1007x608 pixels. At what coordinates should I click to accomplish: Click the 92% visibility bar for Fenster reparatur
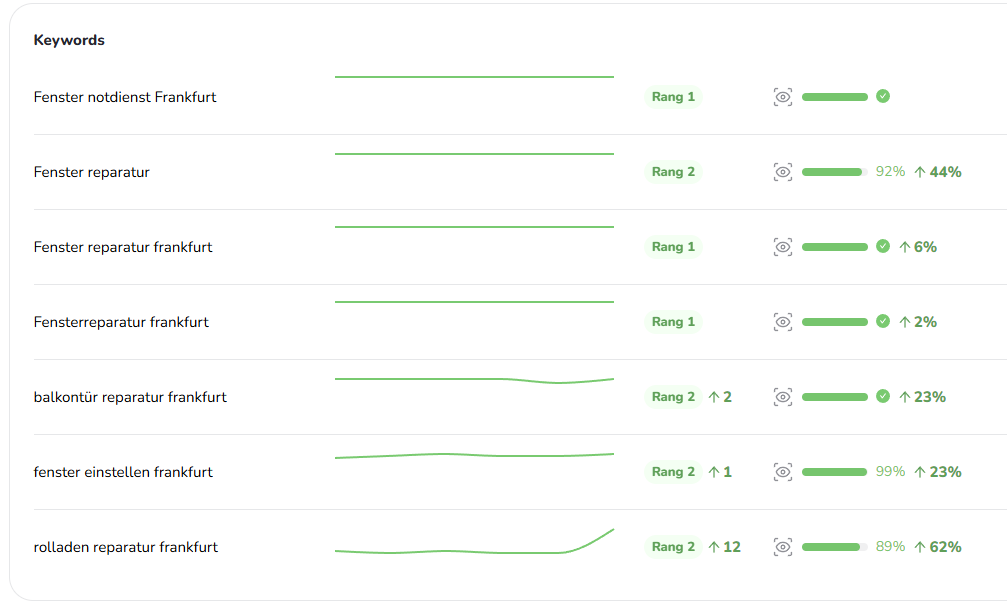[834, 172]
